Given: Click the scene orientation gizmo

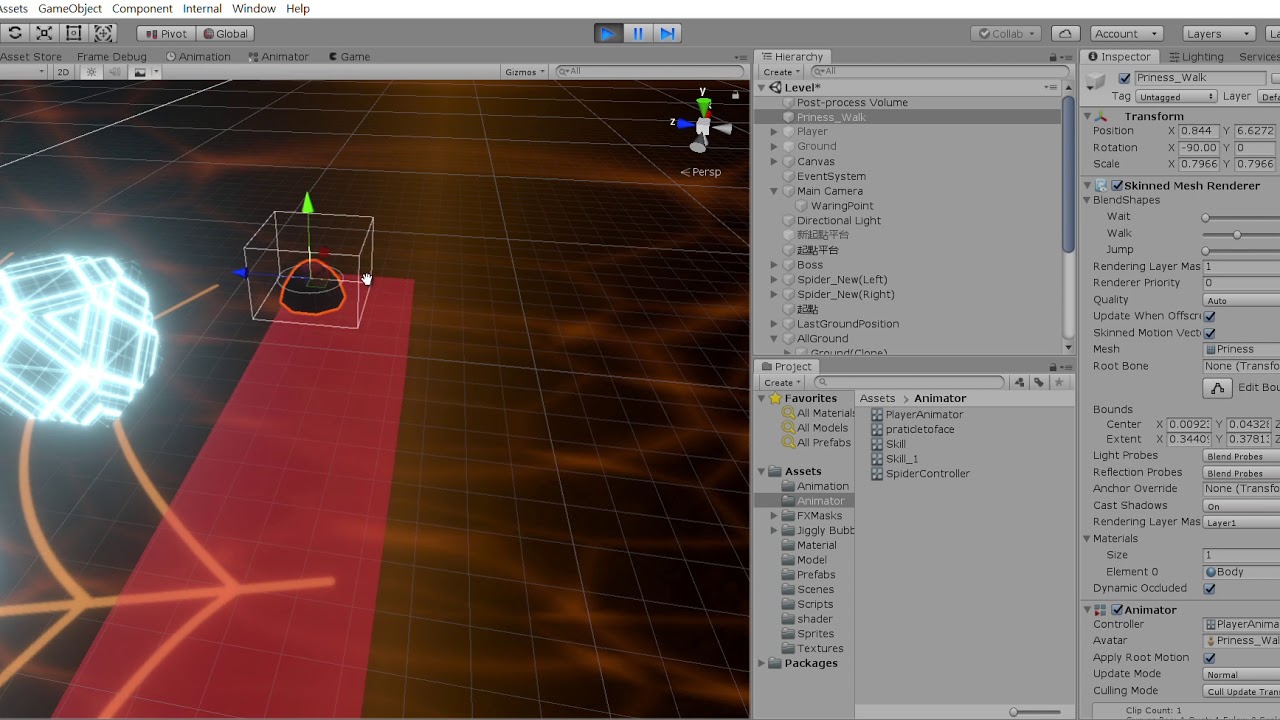Looking at the screenshot, I should click(x=702, y=125).
